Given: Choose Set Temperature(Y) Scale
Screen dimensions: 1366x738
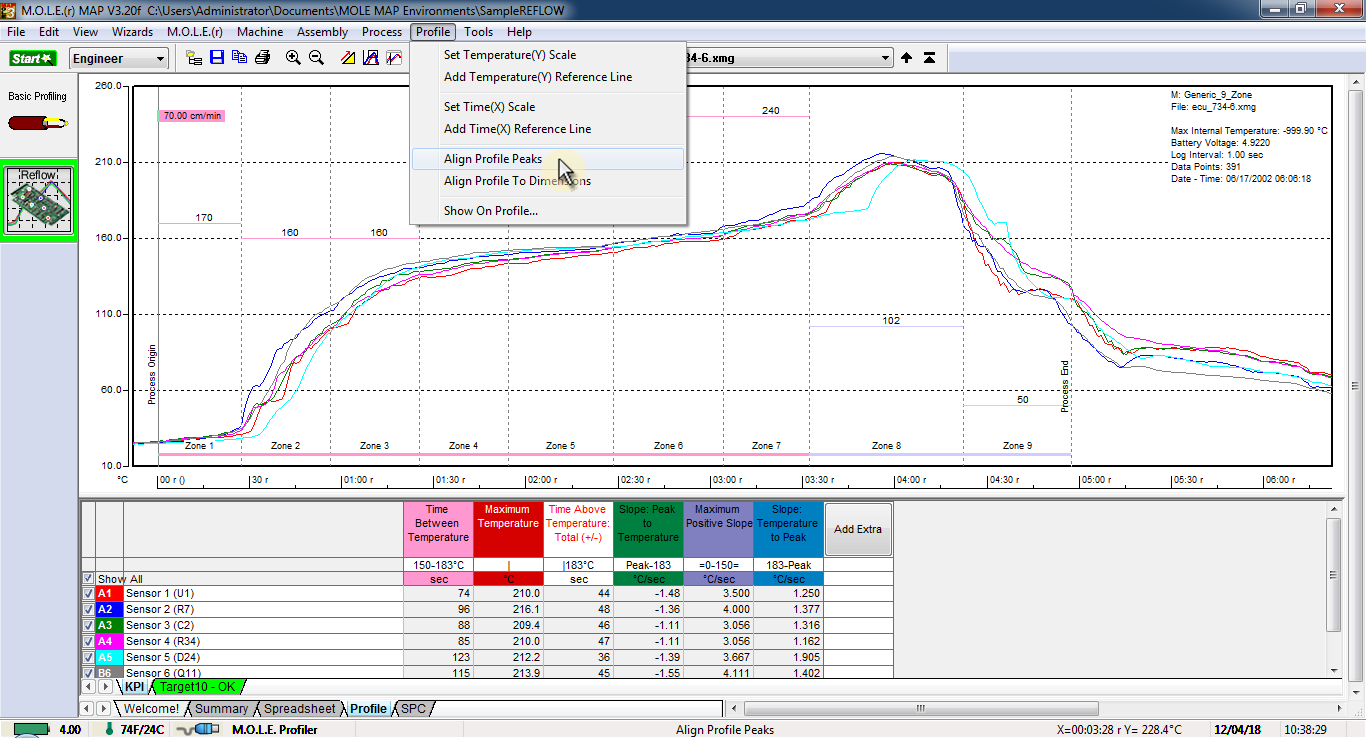Looking at the screenshot, I should 548,55.
